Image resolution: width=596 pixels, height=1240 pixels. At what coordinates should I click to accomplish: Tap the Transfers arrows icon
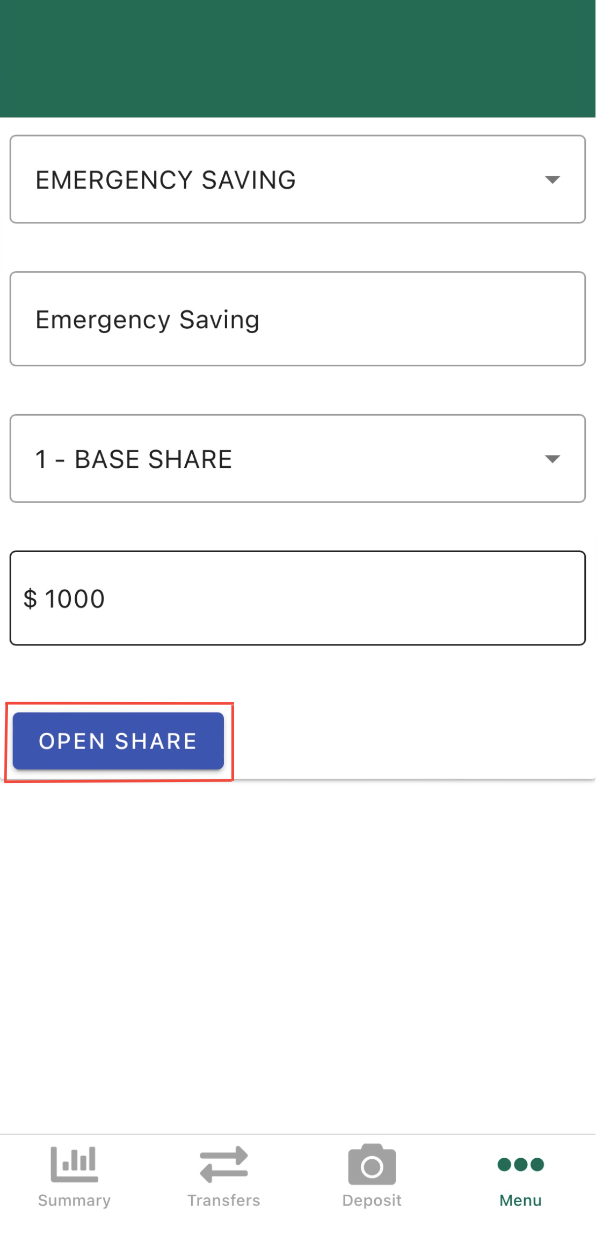coord(223,1165)
